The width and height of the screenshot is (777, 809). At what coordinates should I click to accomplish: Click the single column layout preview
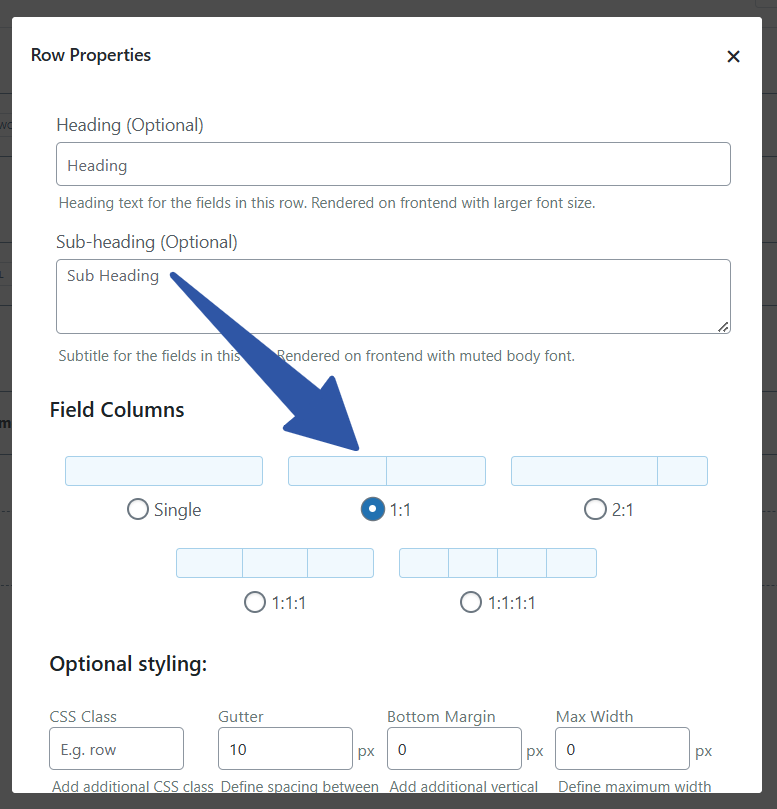point(164,471)
